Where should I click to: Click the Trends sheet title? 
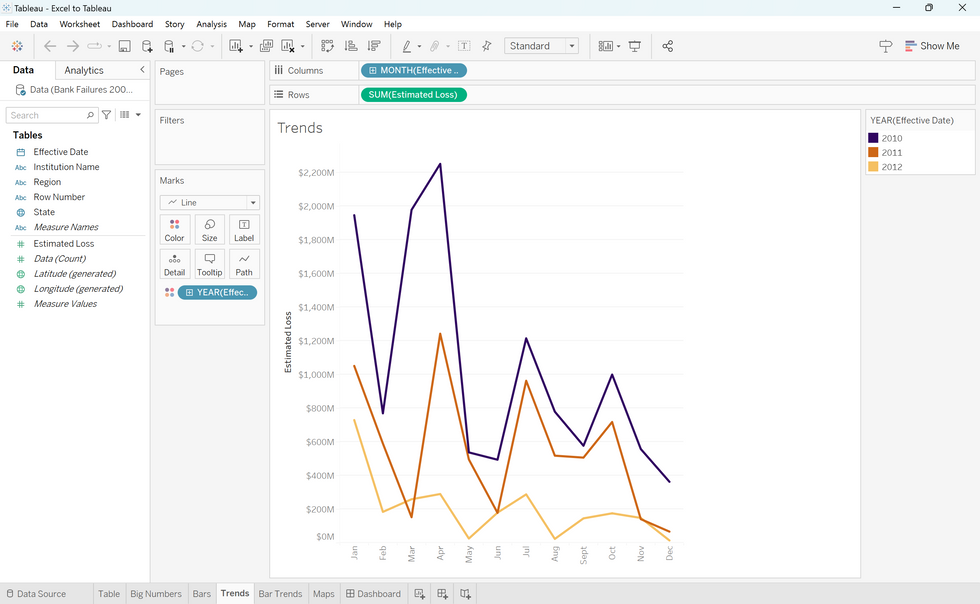tap(300, 128)
